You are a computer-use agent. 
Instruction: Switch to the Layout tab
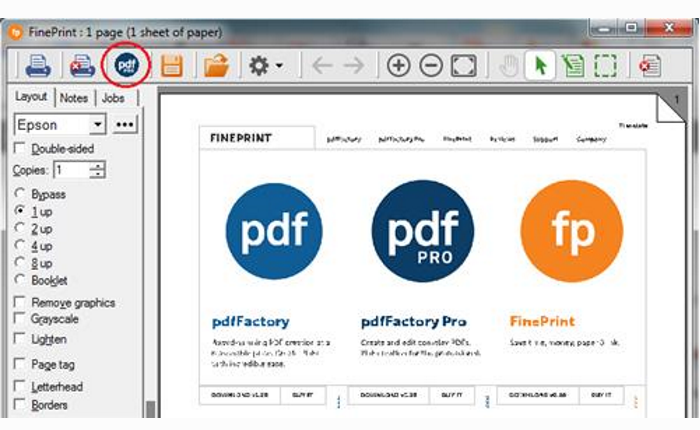tap(31, 96)
